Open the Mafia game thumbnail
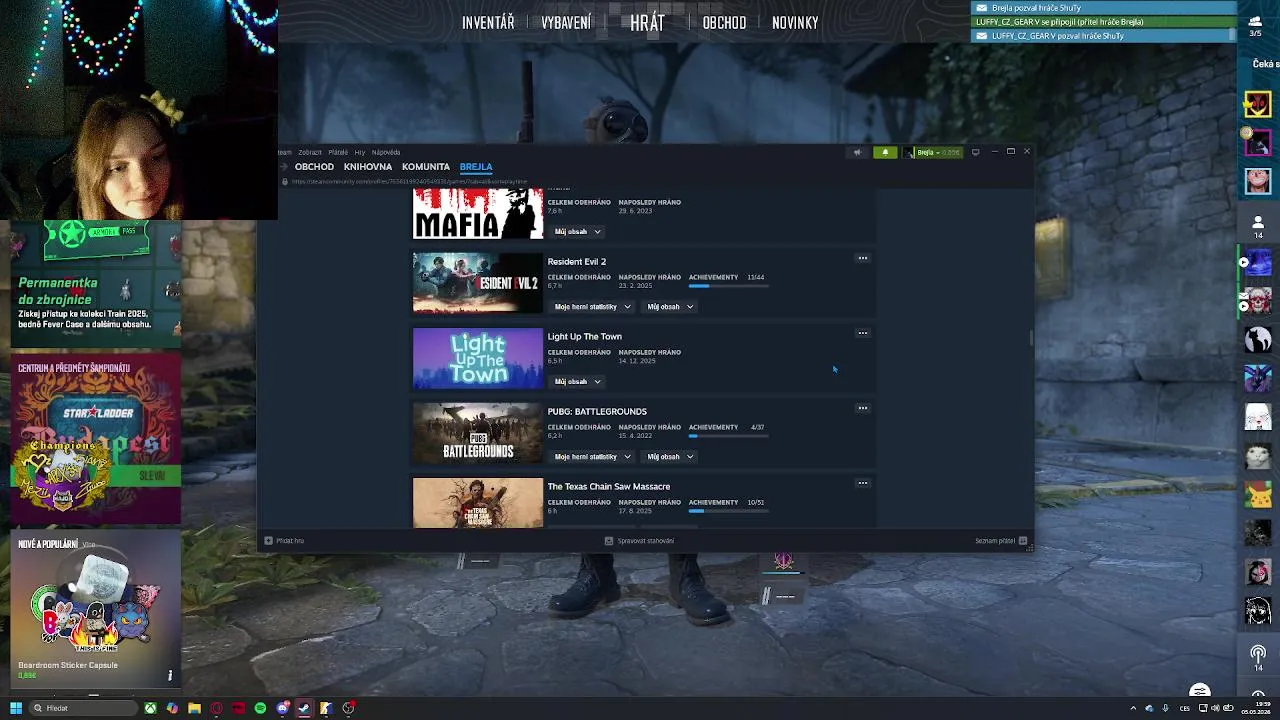Image resolution: width=1280 pixels, height=720 pixels. (478, 214)
